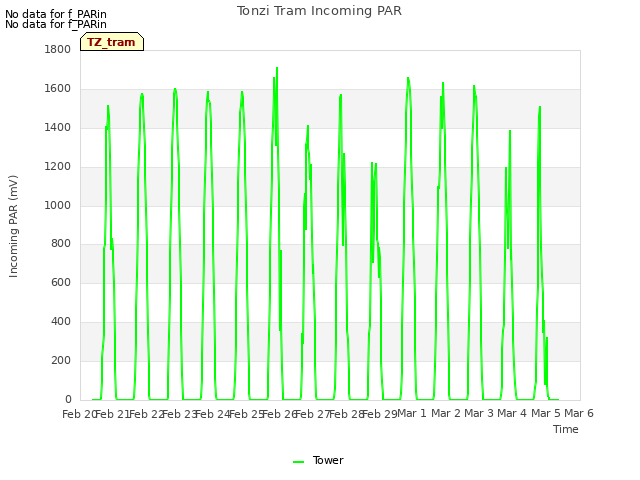The image size is (640, 480).
Task: Click the Mar 4 date tick label
Action: 512,413
